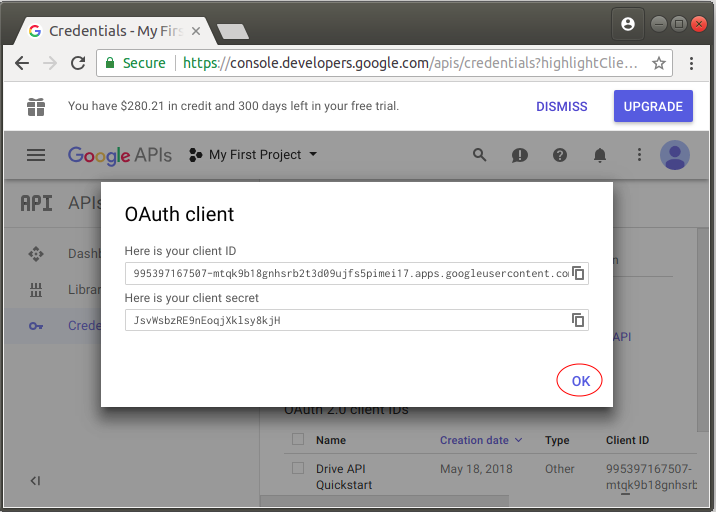This screenshot has height=512, width=716.
Task: Click the Chrome profile icon in title bar
Action: (628, 24)
